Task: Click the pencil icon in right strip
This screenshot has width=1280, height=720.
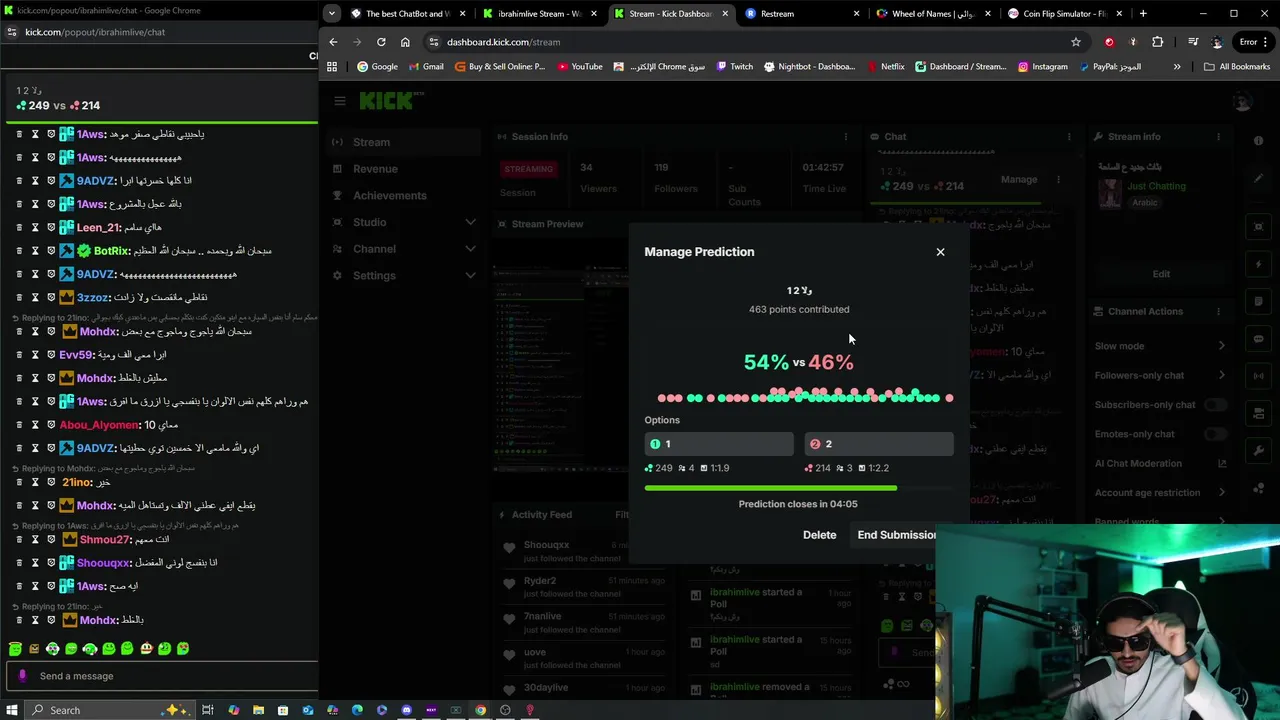Action: 1259,178
